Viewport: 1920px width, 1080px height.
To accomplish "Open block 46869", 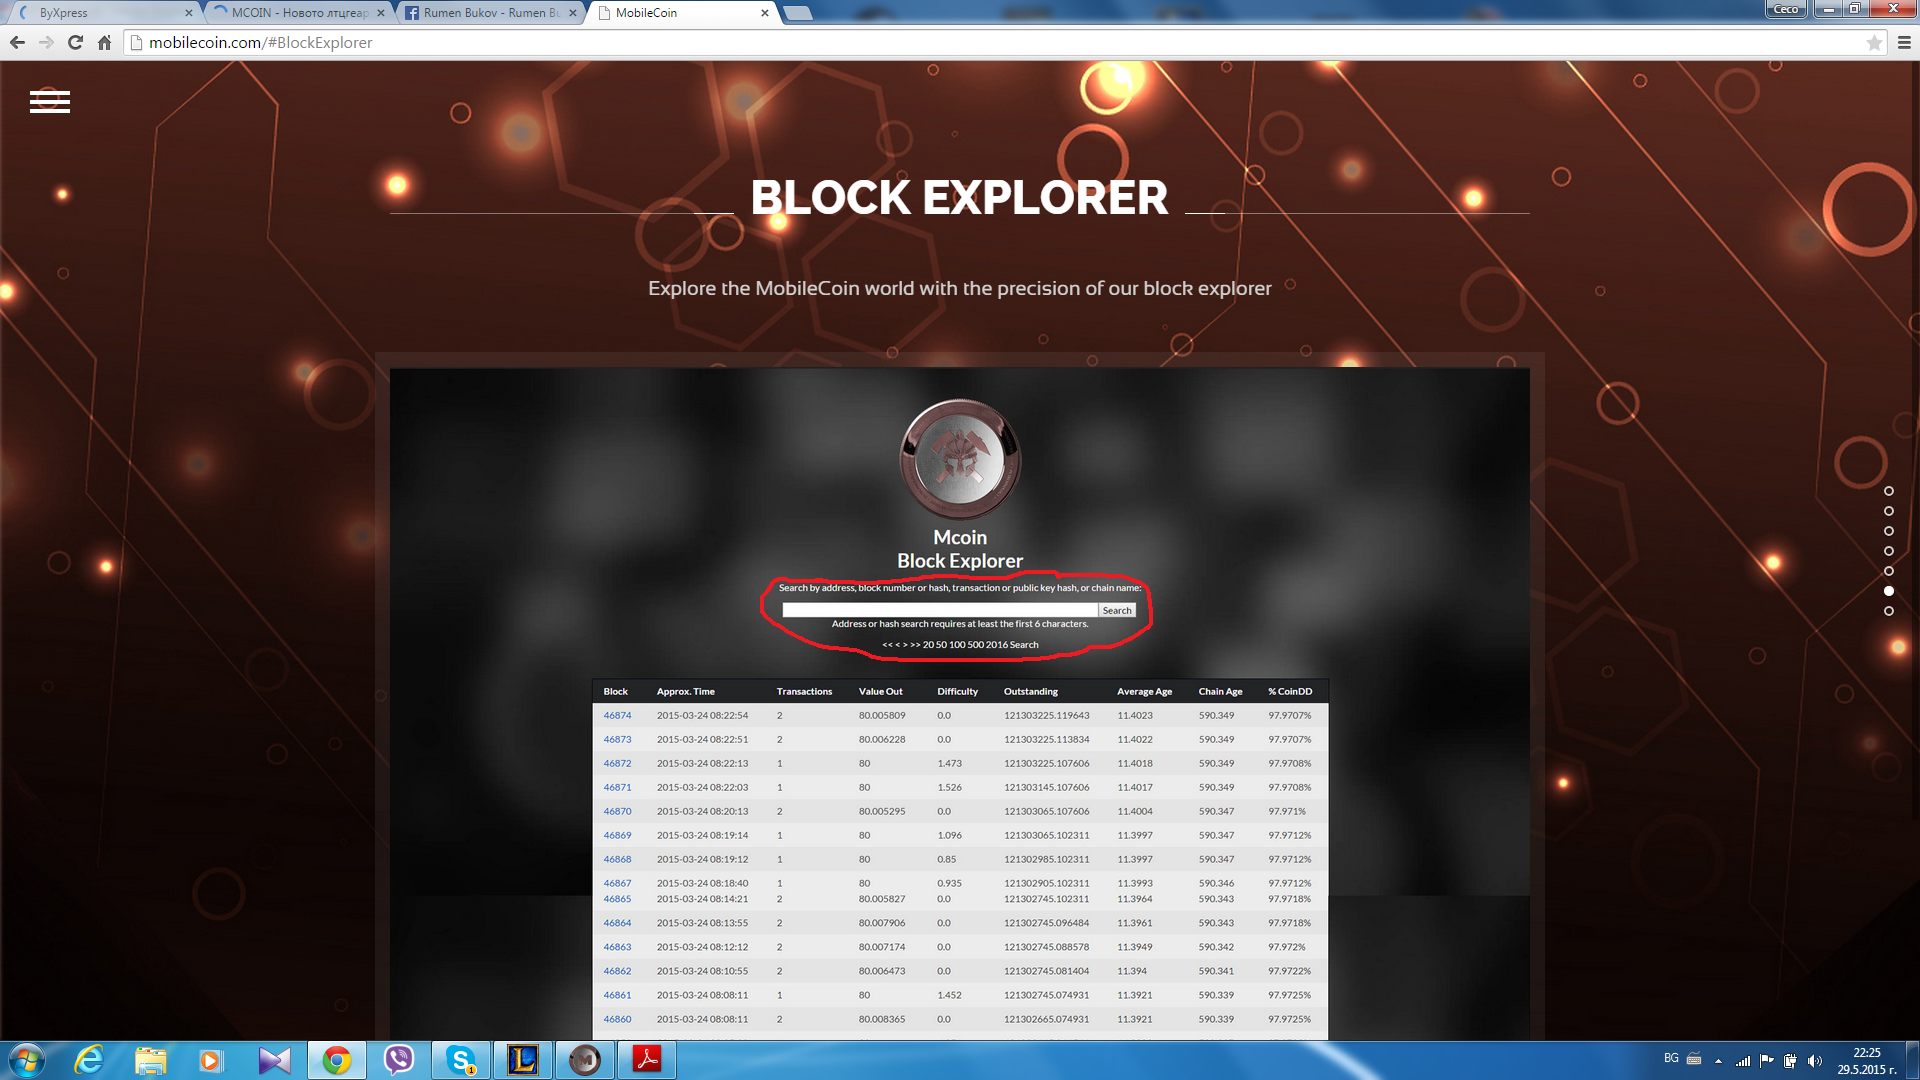I will [617, 835].
